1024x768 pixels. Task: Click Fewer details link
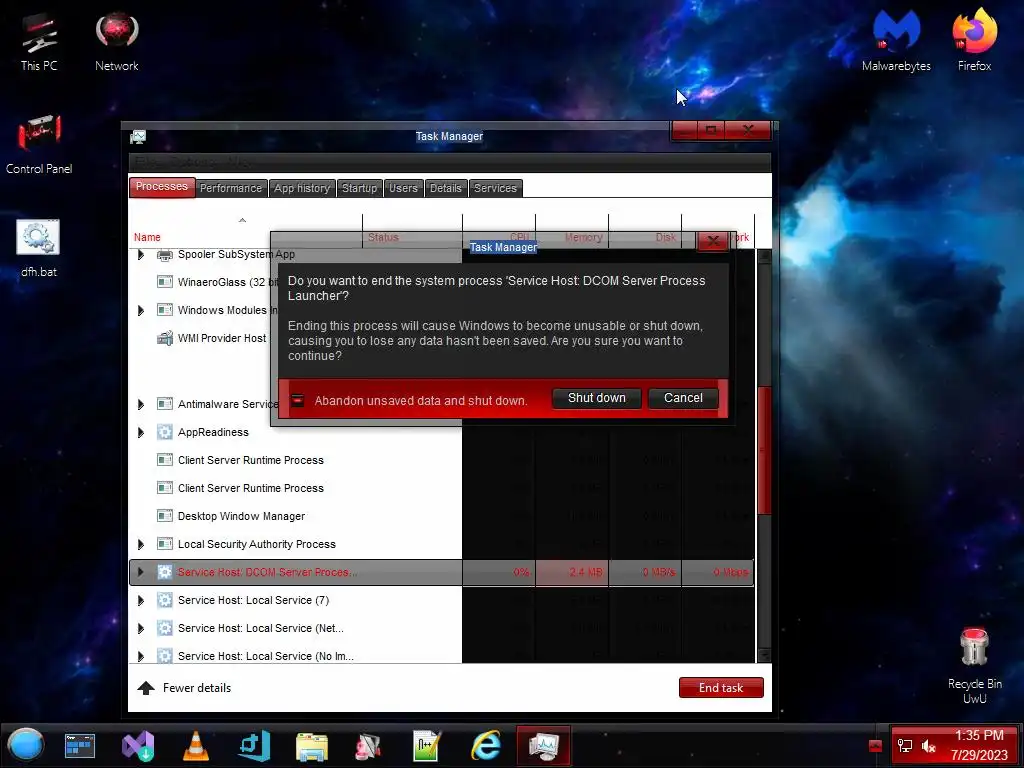[x=184, y=688]
